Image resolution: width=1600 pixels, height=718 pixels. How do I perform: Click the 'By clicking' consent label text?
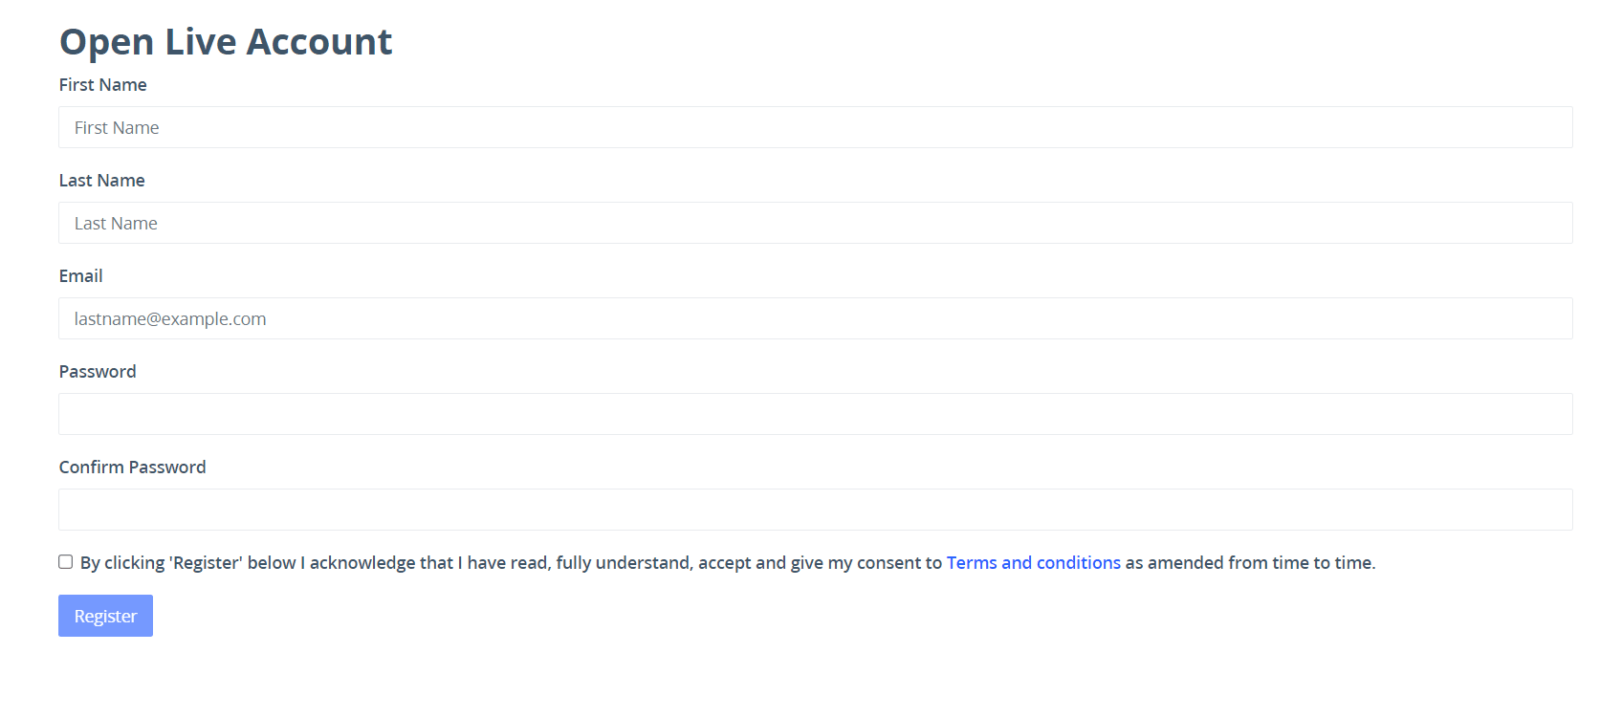122,563
